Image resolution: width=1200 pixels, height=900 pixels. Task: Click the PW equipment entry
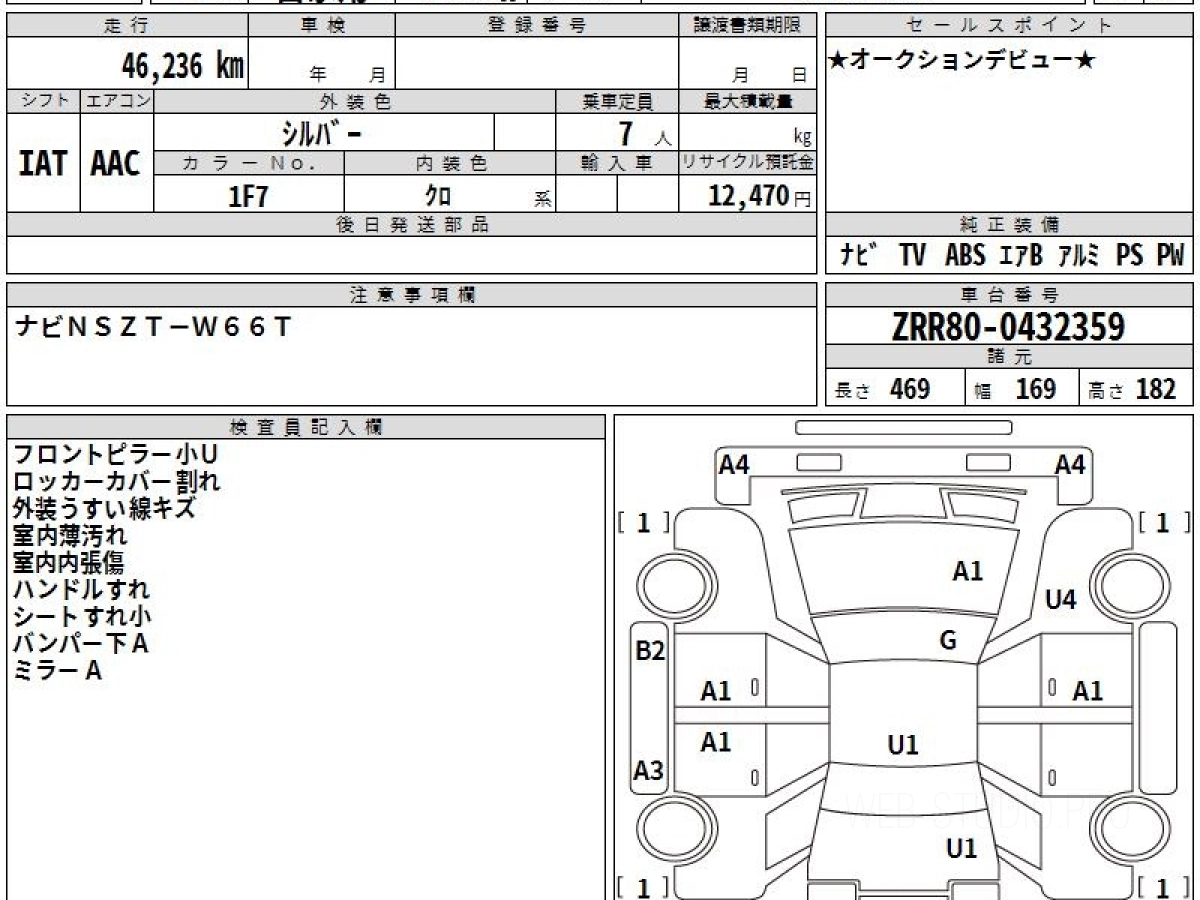tap(1170, 256)
